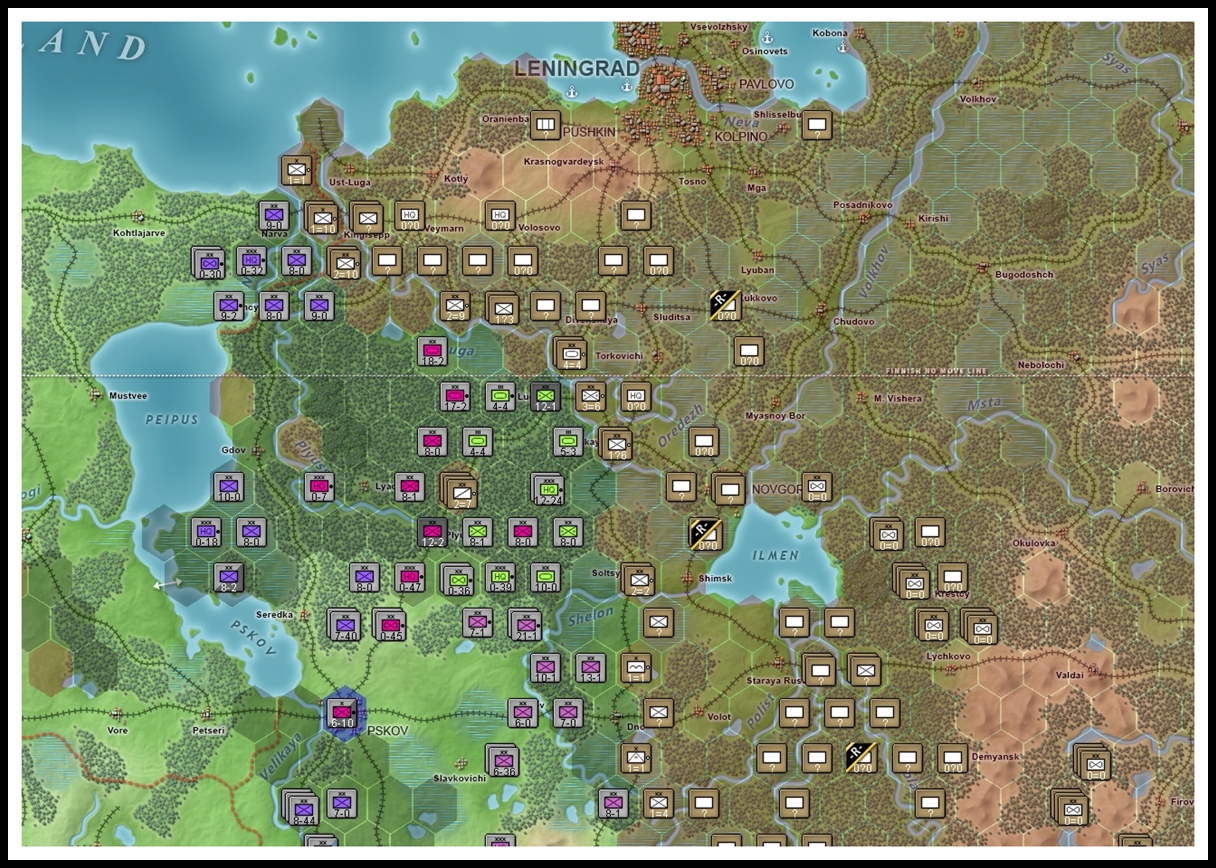Click the Volkhov town label

pyautogui.click(x=978, y=100)
